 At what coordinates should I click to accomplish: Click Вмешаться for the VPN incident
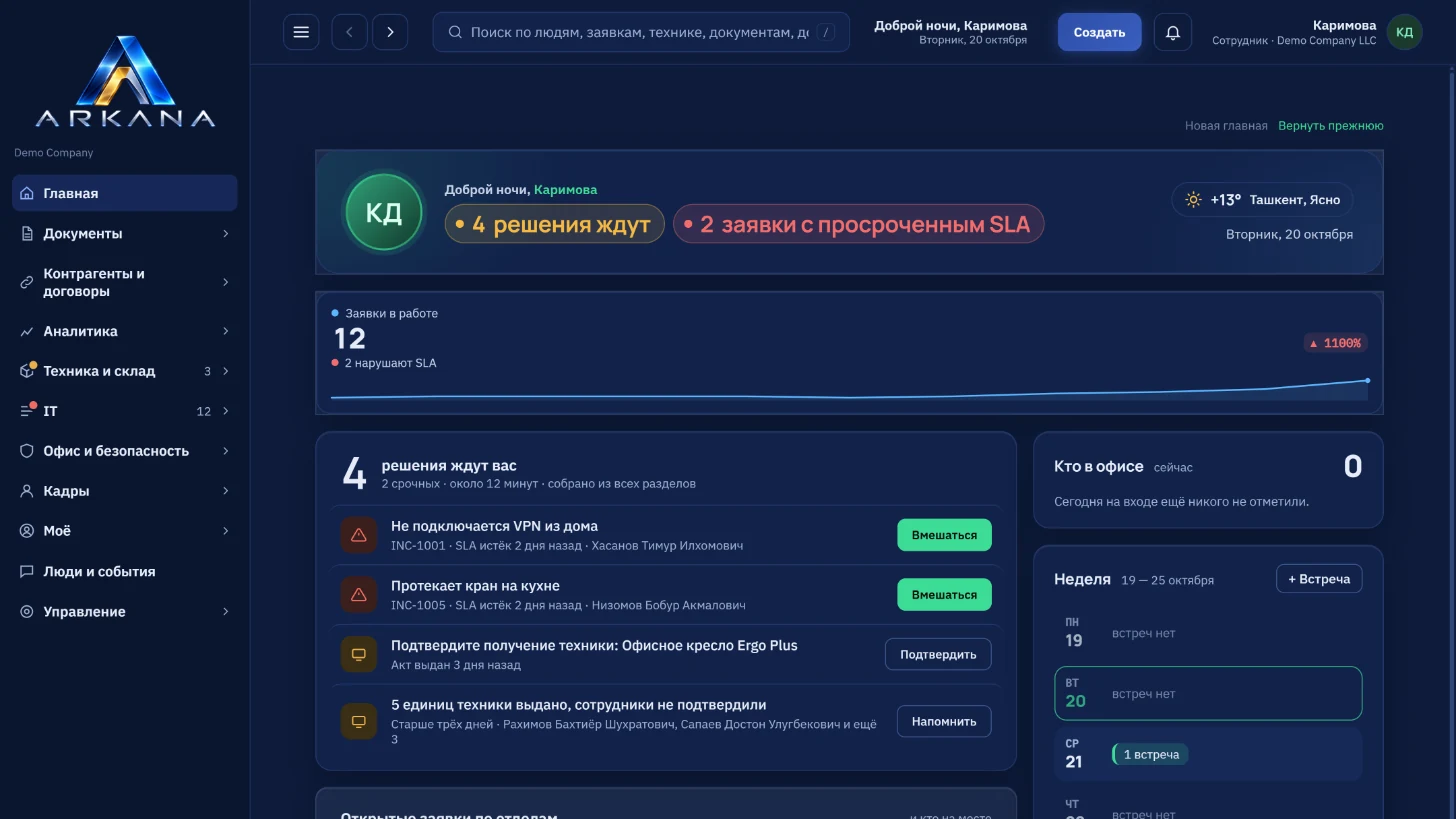[944, 535]
